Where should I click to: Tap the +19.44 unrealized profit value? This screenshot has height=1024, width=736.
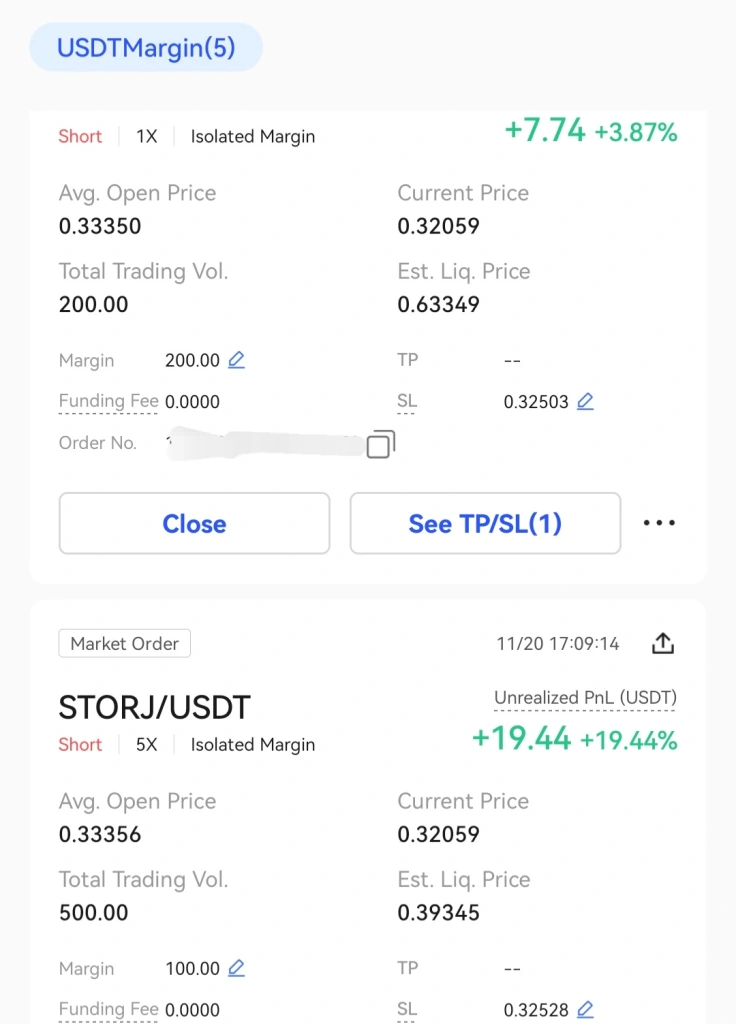click(x=521, y=739)
